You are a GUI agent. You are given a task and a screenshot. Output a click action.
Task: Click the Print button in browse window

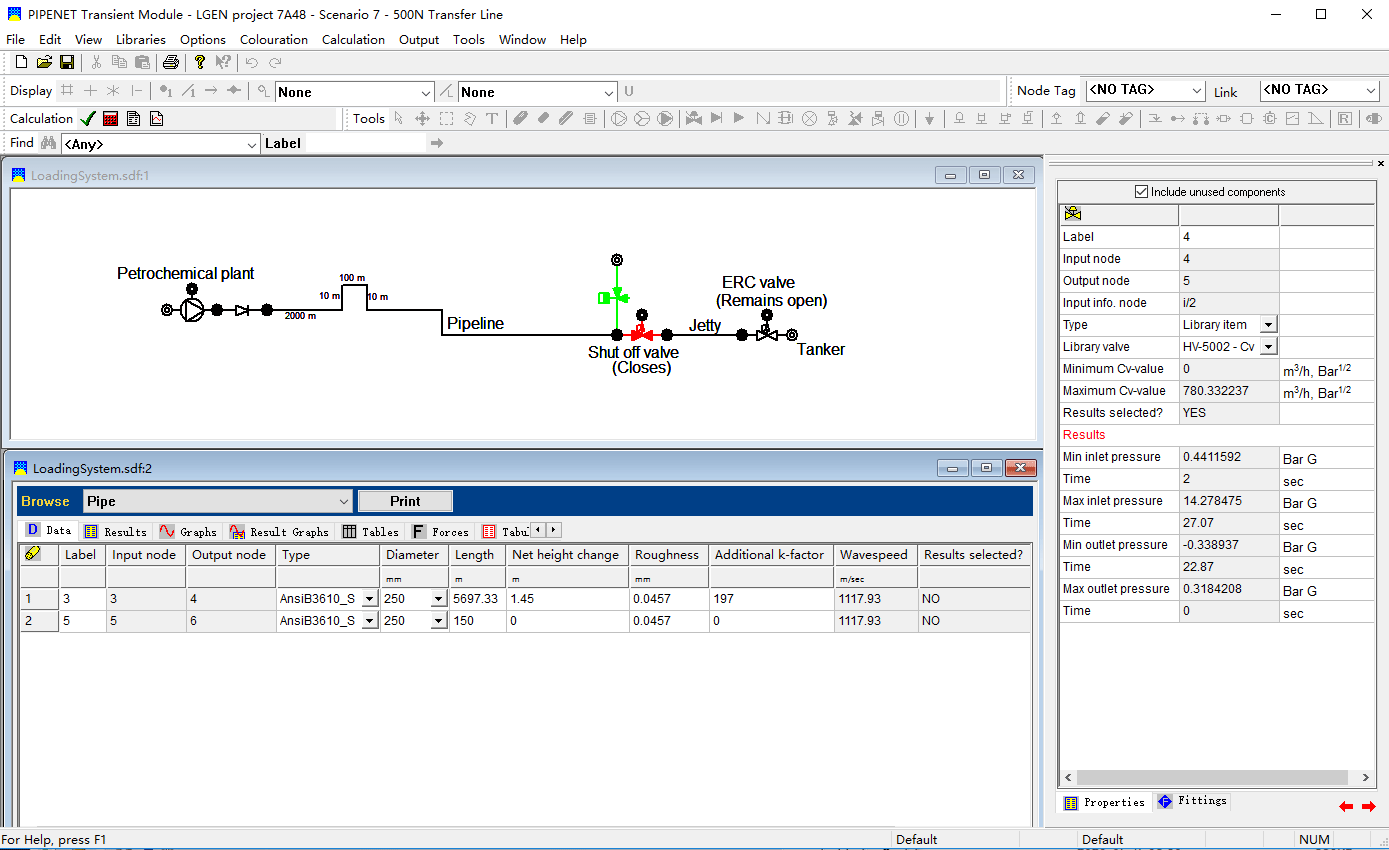[405, 501]
